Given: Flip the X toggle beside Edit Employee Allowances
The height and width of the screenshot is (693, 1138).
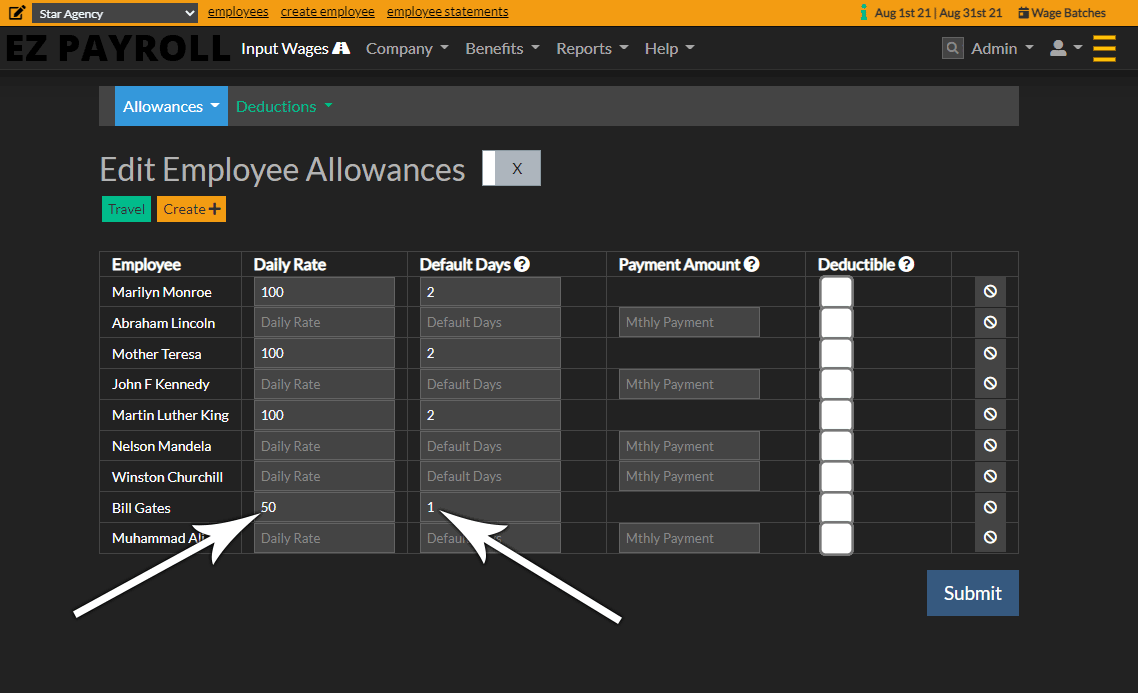Looking at the screenshot, I should [512, 168].
